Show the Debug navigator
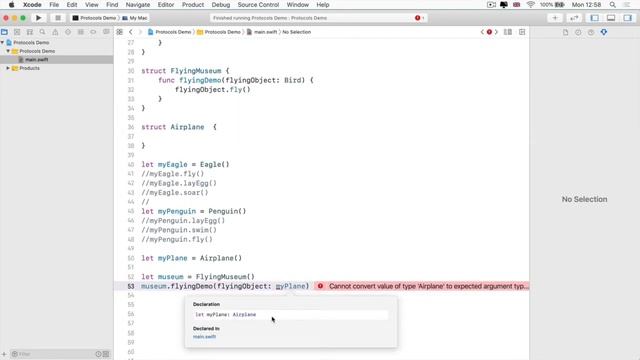The width and height of the screenshot is (640, 360). [80, 32]
